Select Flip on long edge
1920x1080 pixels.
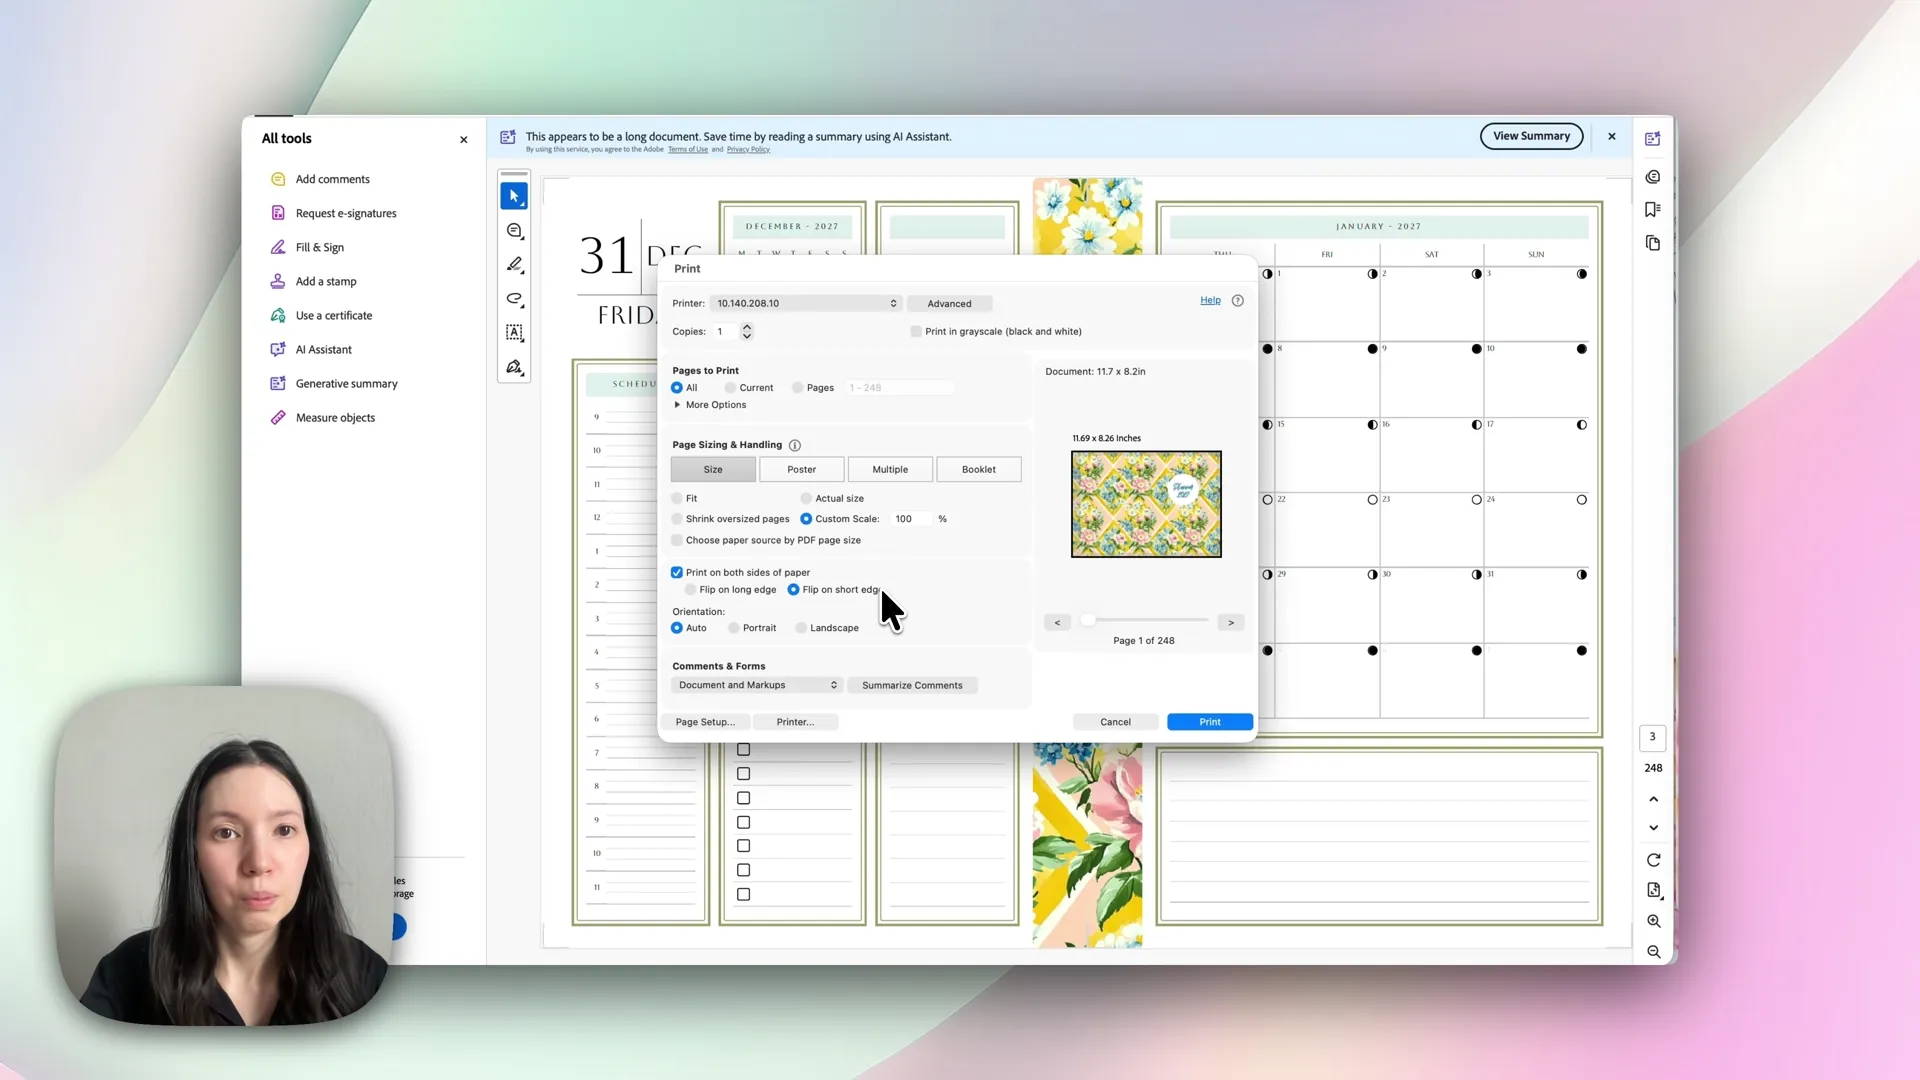[691, 590]
